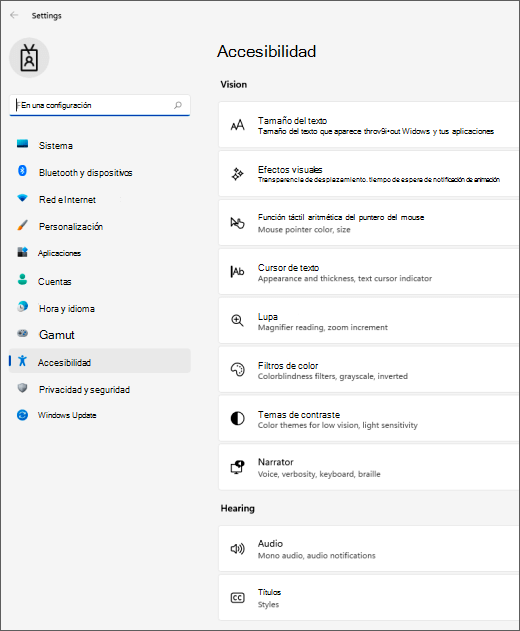Image resolution: width=520 pixels, height=631 pixels.
Task: Click the Audio speaker icon
Action: point(237,549)
